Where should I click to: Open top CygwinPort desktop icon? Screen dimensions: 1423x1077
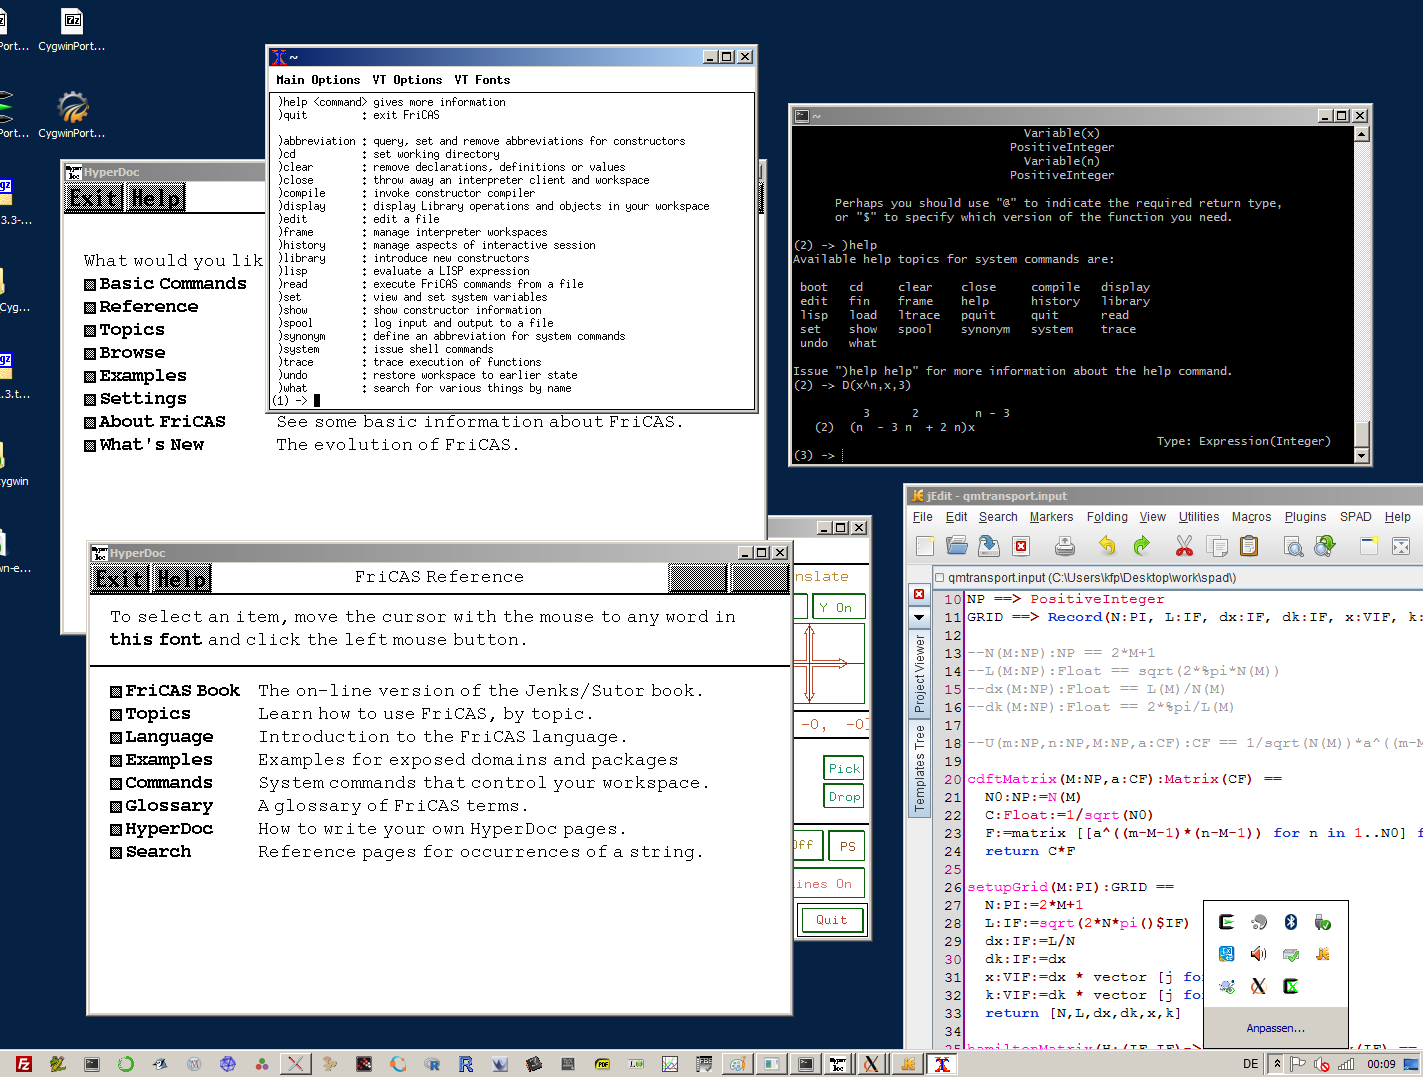pyautogui.click(x=72, y=30)
